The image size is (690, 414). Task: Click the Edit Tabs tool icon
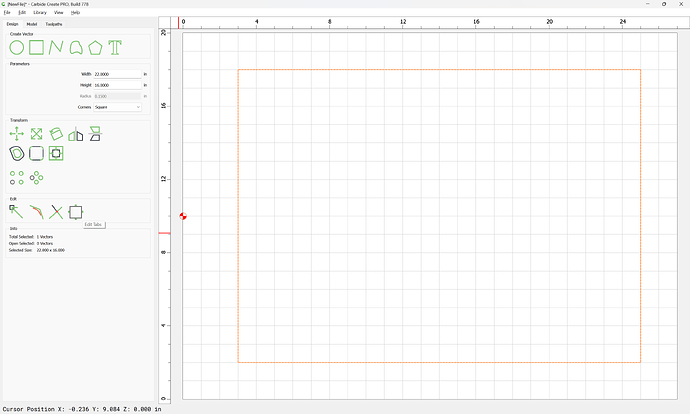pos(76,212)
